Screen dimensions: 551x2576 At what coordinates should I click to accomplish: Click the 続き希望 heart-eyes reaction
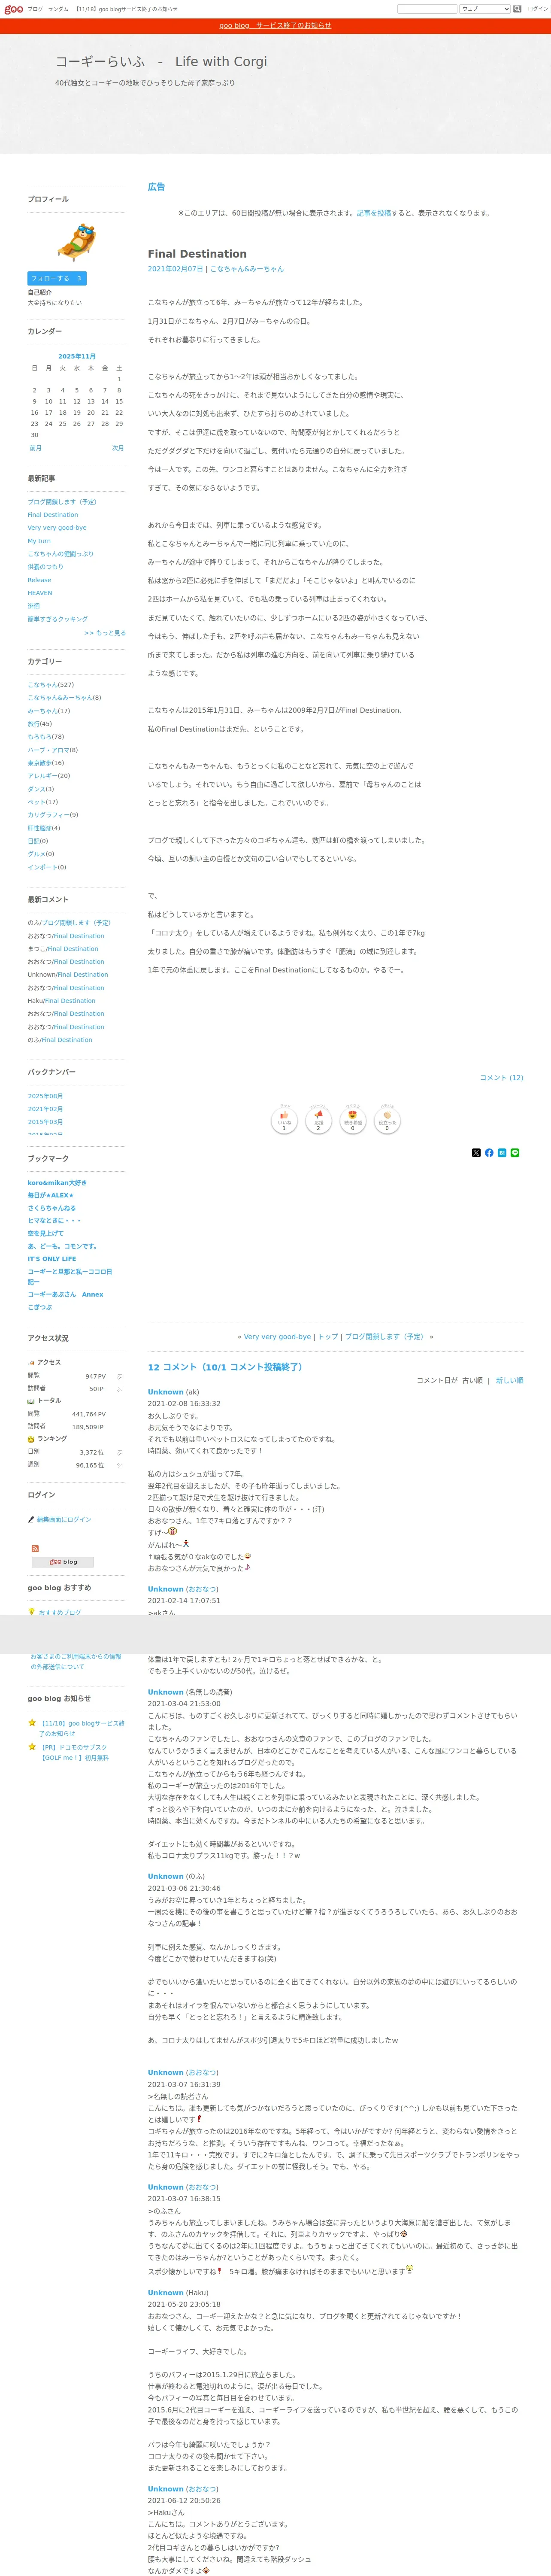tap(353, 1121)
